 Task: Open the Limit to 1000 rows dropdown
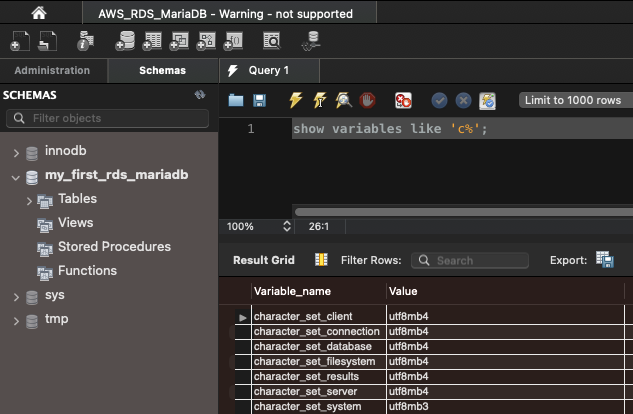click(x=576, y=100)
